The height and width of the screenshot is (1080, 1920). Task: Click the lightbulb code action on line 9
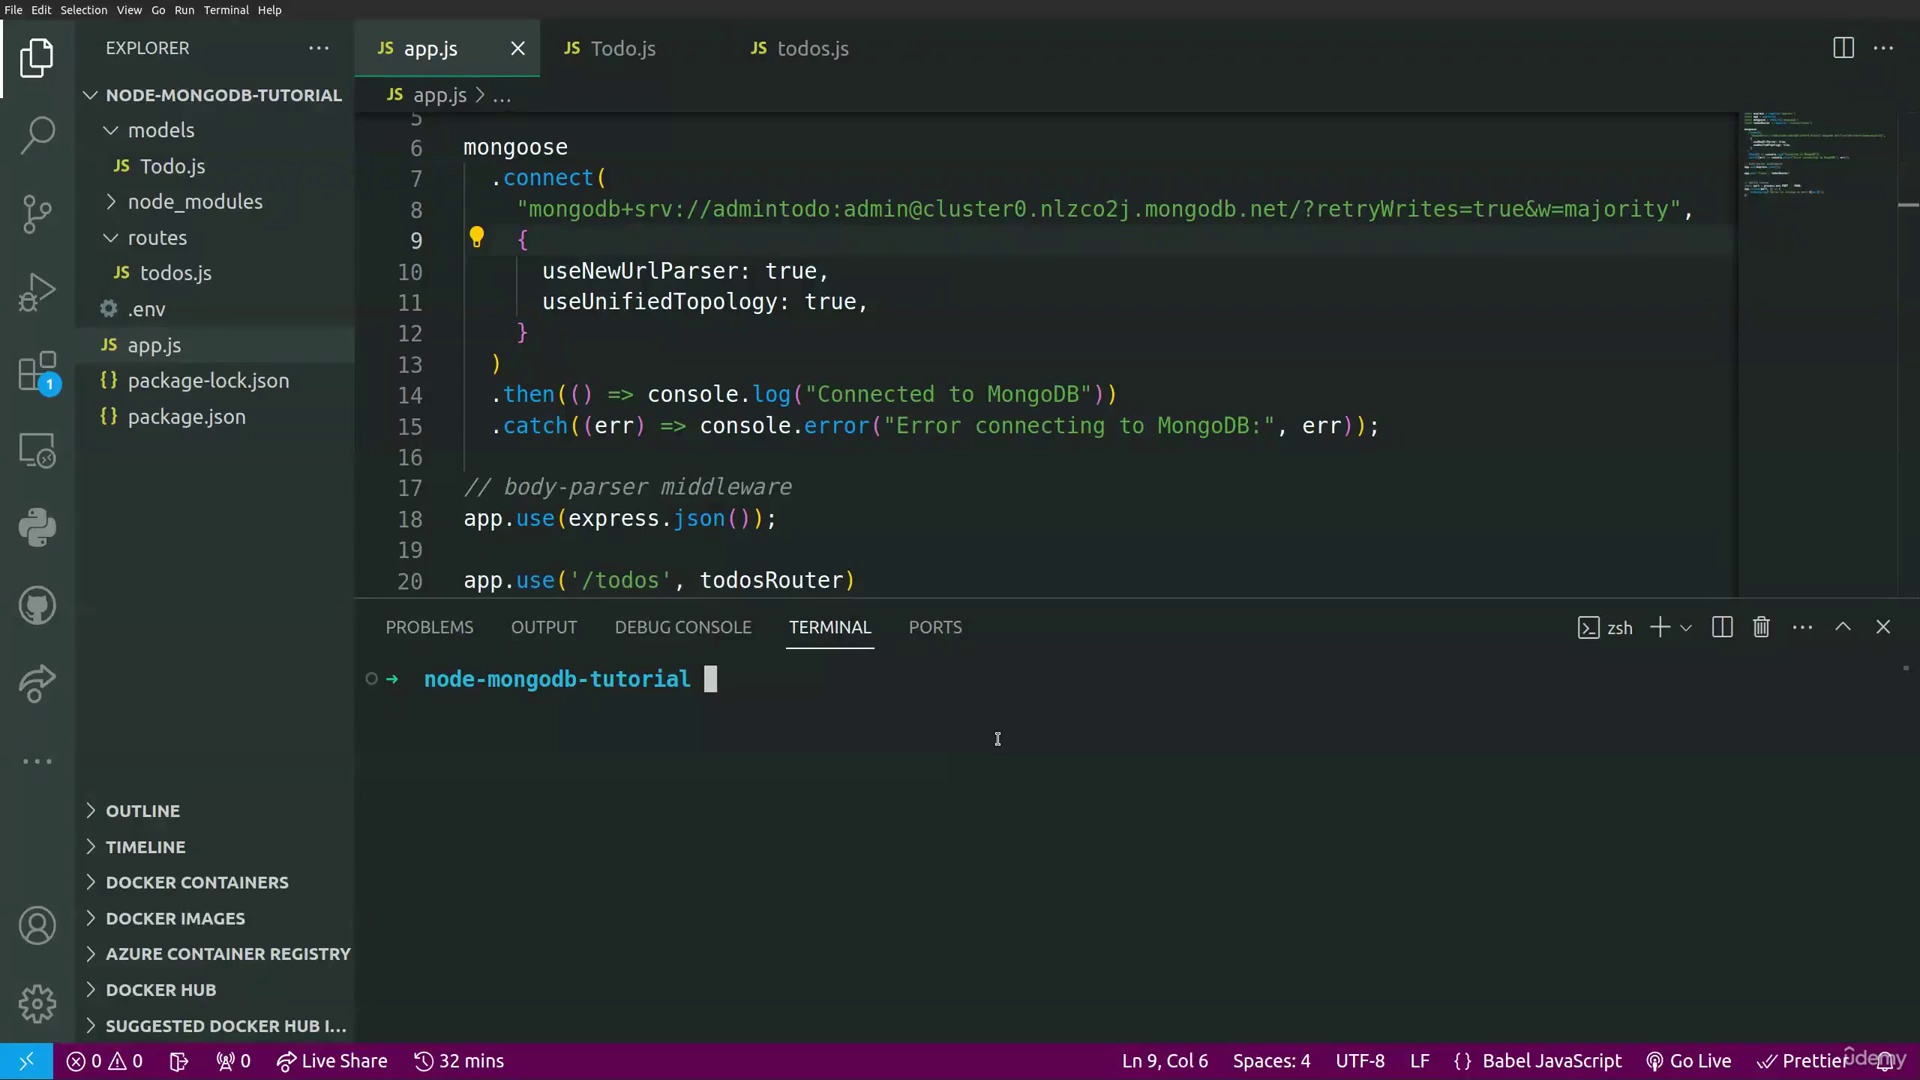click(477, 238)
